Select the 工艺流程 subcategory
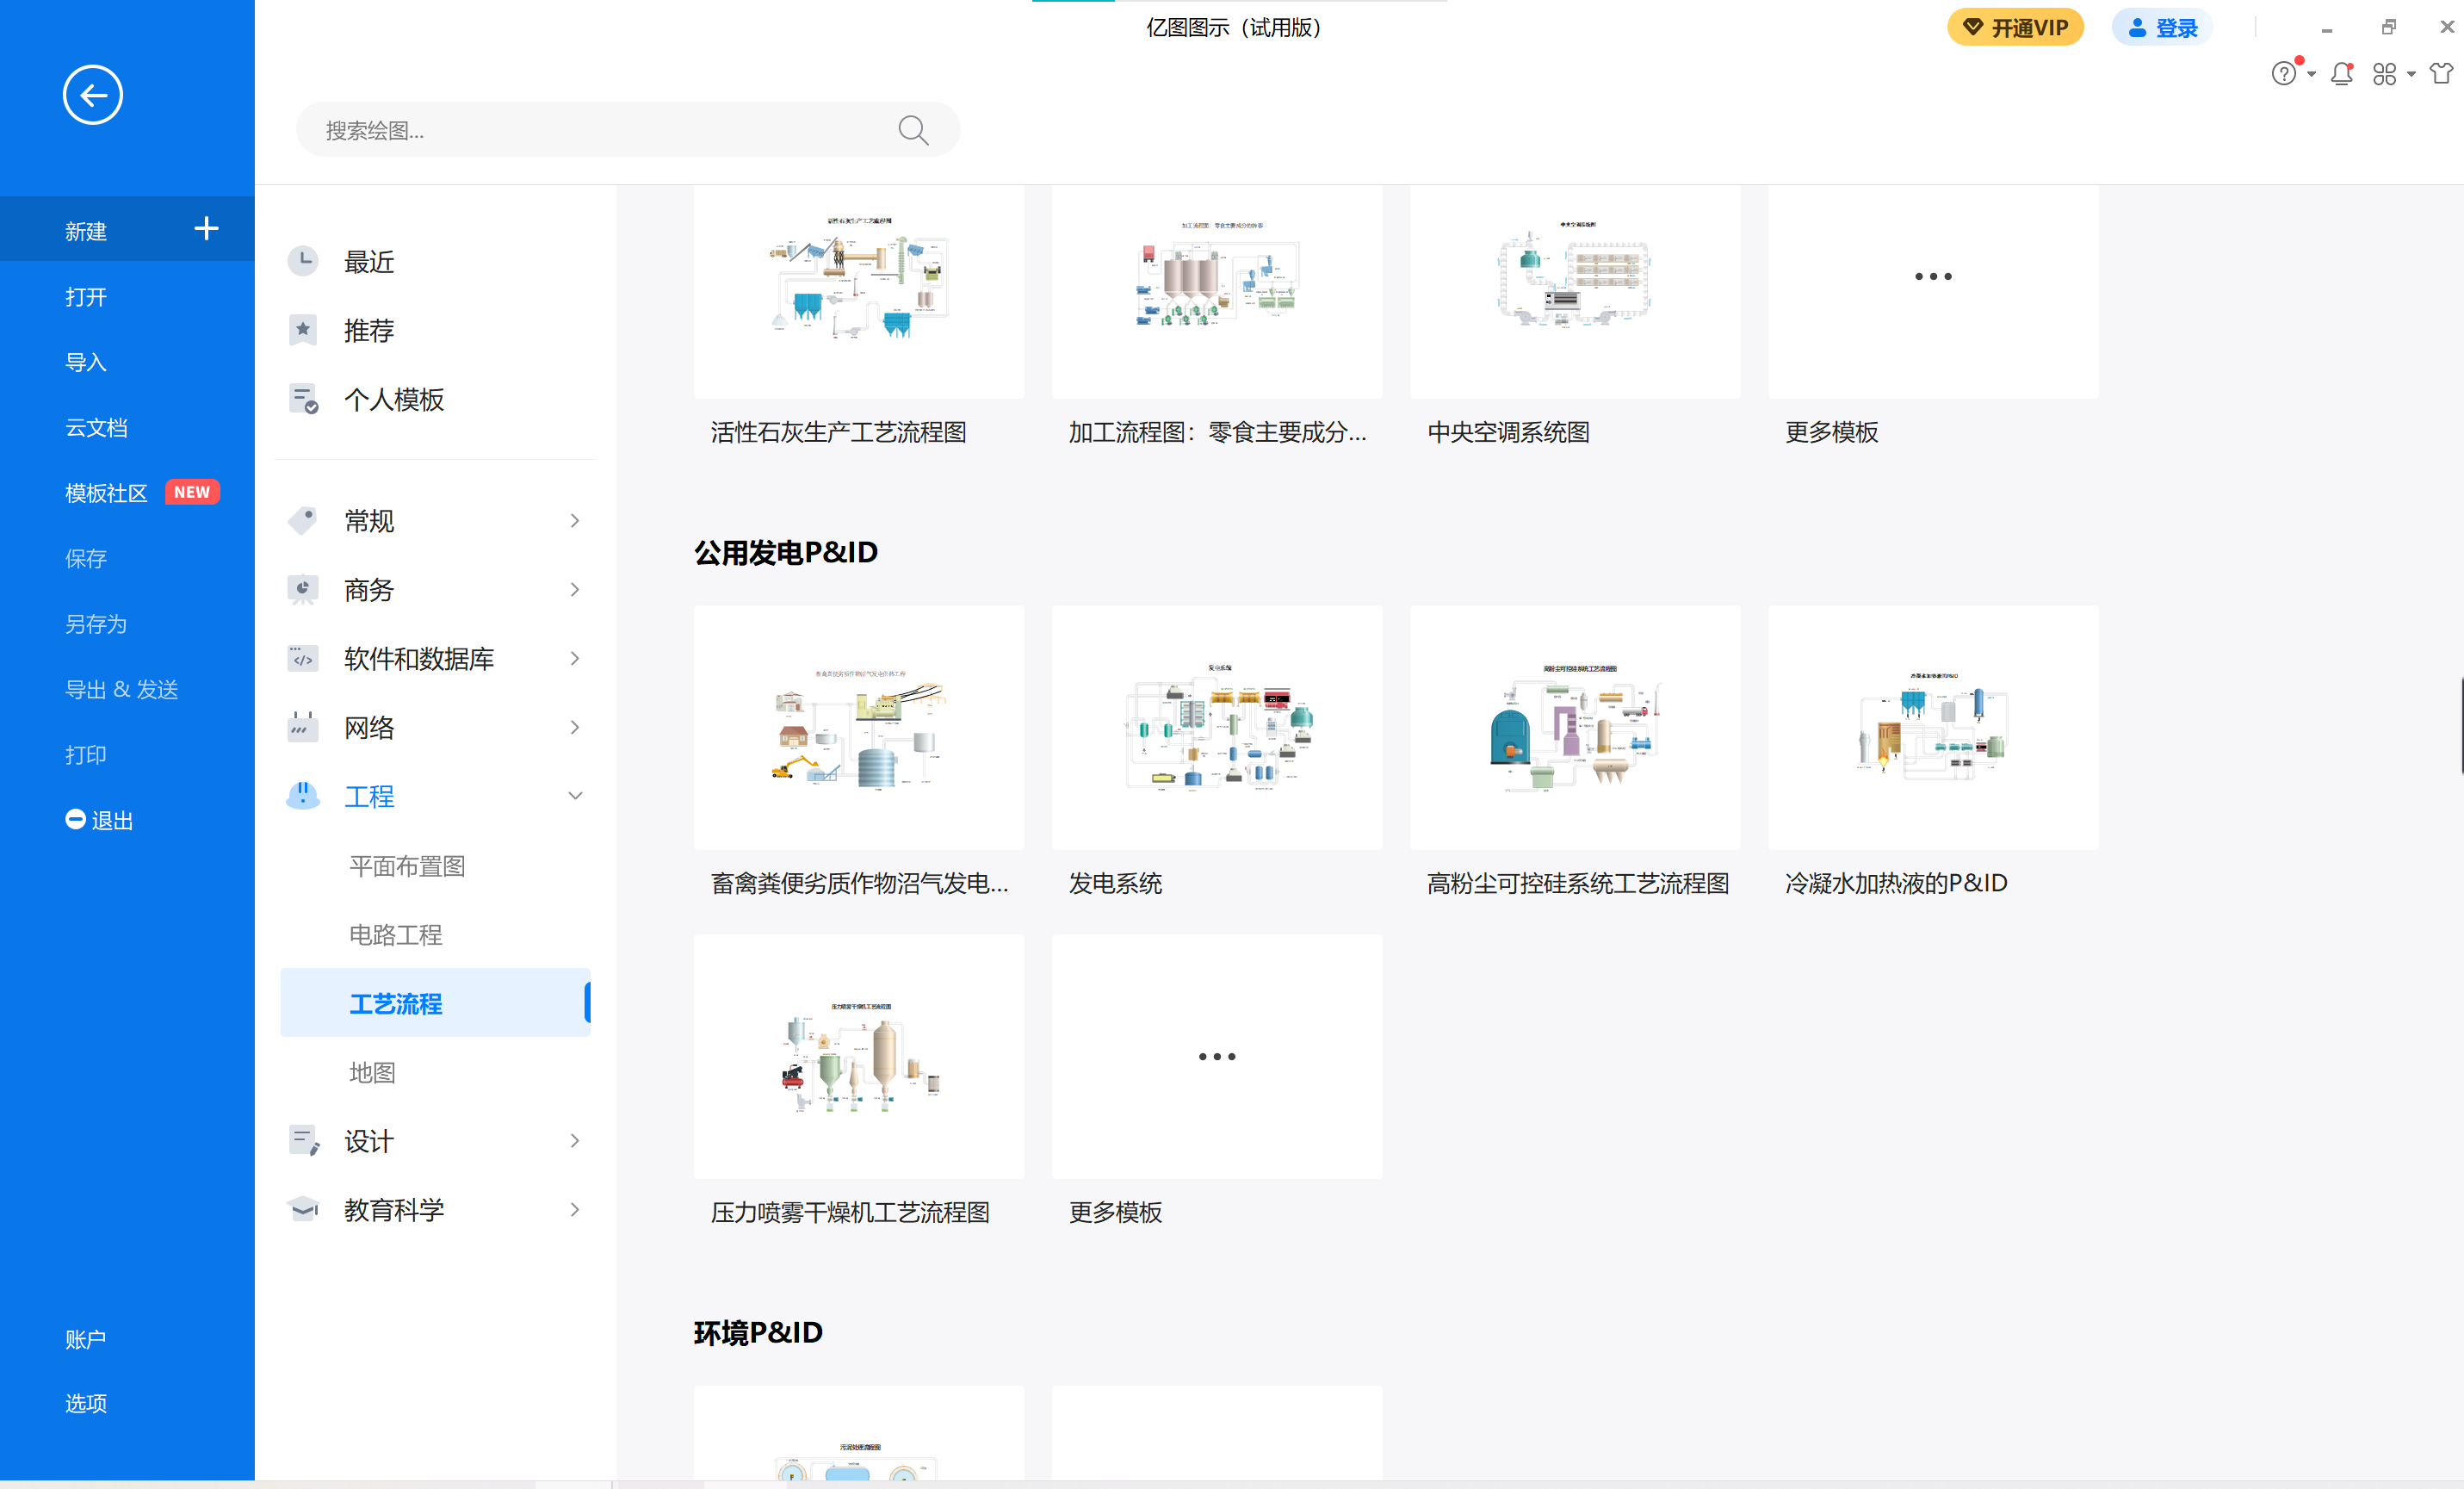 click(x=435, y=1003)
